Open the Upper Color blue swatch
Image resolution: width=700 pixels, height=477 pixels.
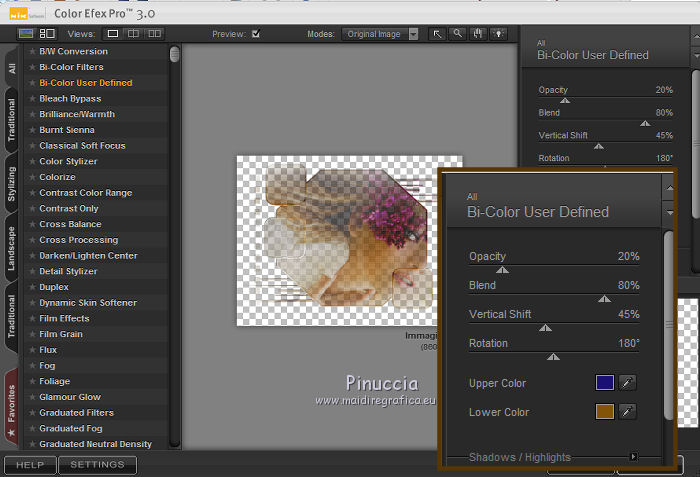604,383
